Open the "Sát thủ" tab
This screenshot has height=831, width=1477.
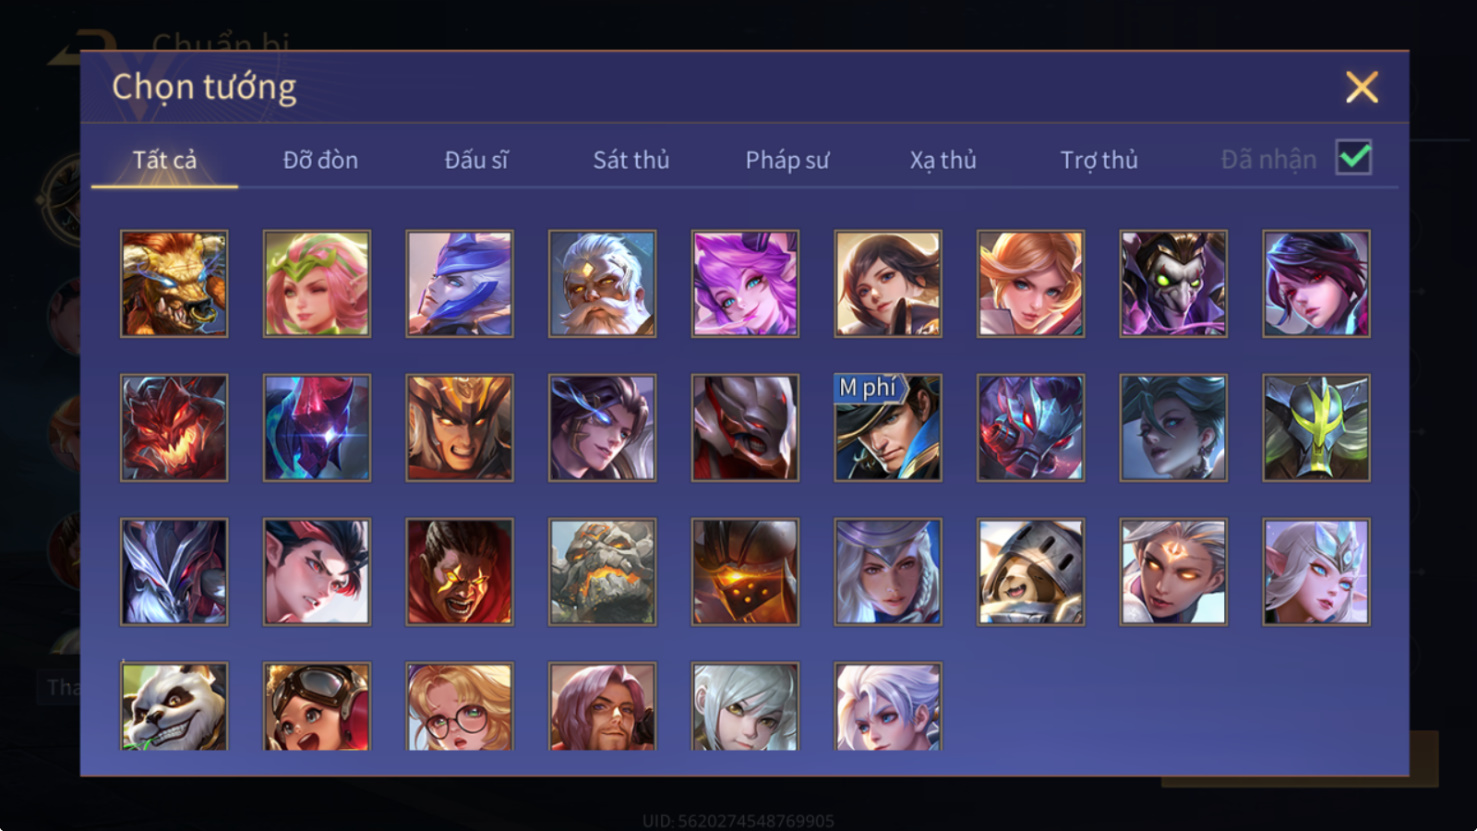click(x=631, y=160)
